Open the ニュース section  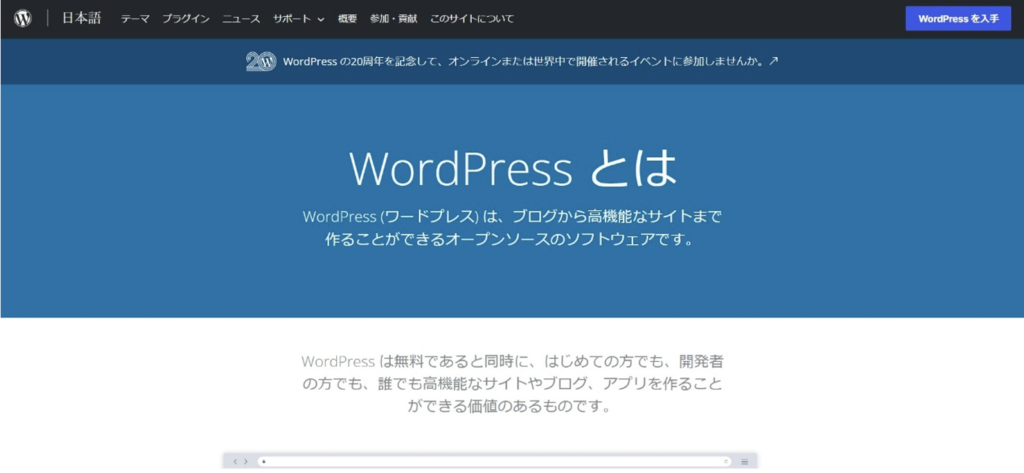(241, 19)
